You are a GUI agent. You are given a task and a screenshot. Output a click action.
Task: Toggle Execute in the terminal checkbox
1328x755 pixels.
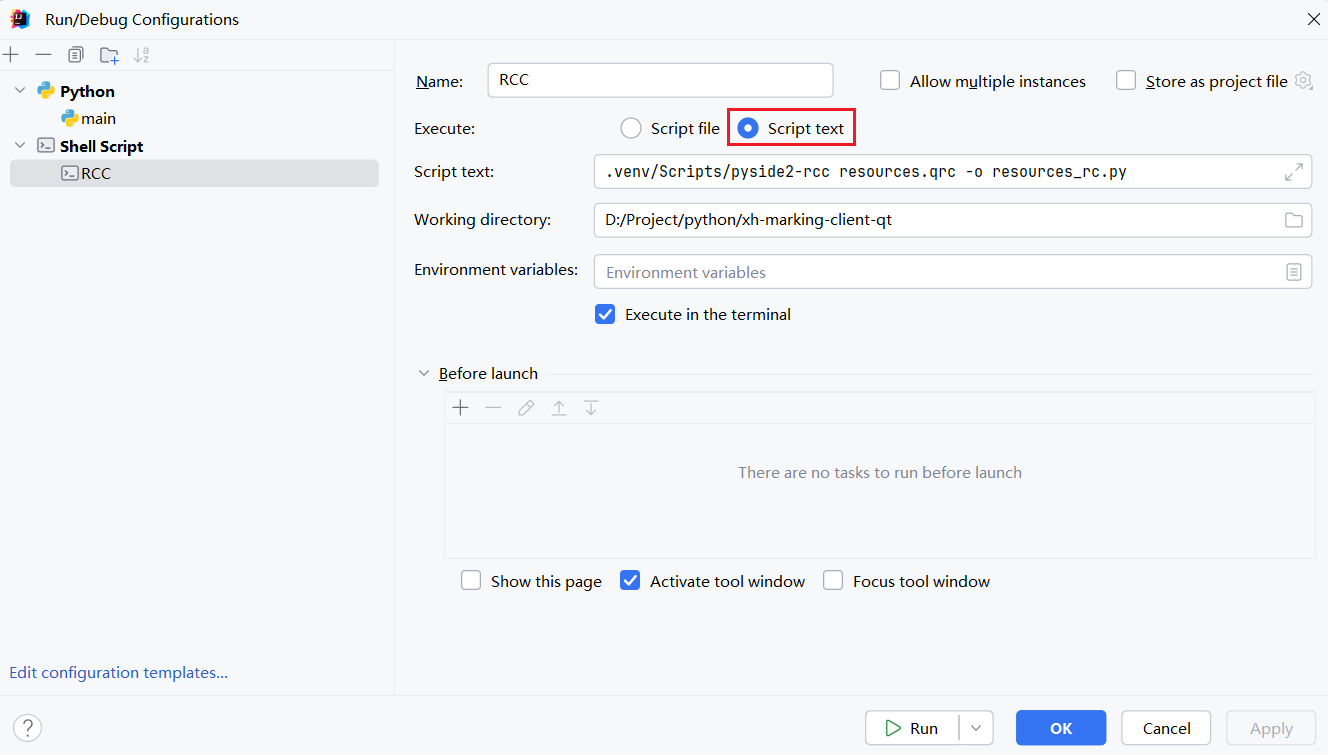605,314
